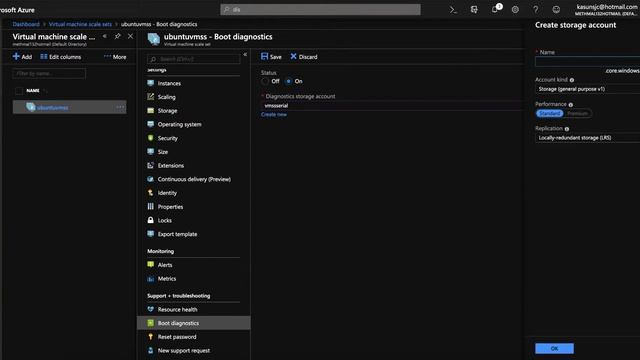Viewport: 640px width, 360px height.
Task: Set Status to Off
Action: tap(265, 81)
